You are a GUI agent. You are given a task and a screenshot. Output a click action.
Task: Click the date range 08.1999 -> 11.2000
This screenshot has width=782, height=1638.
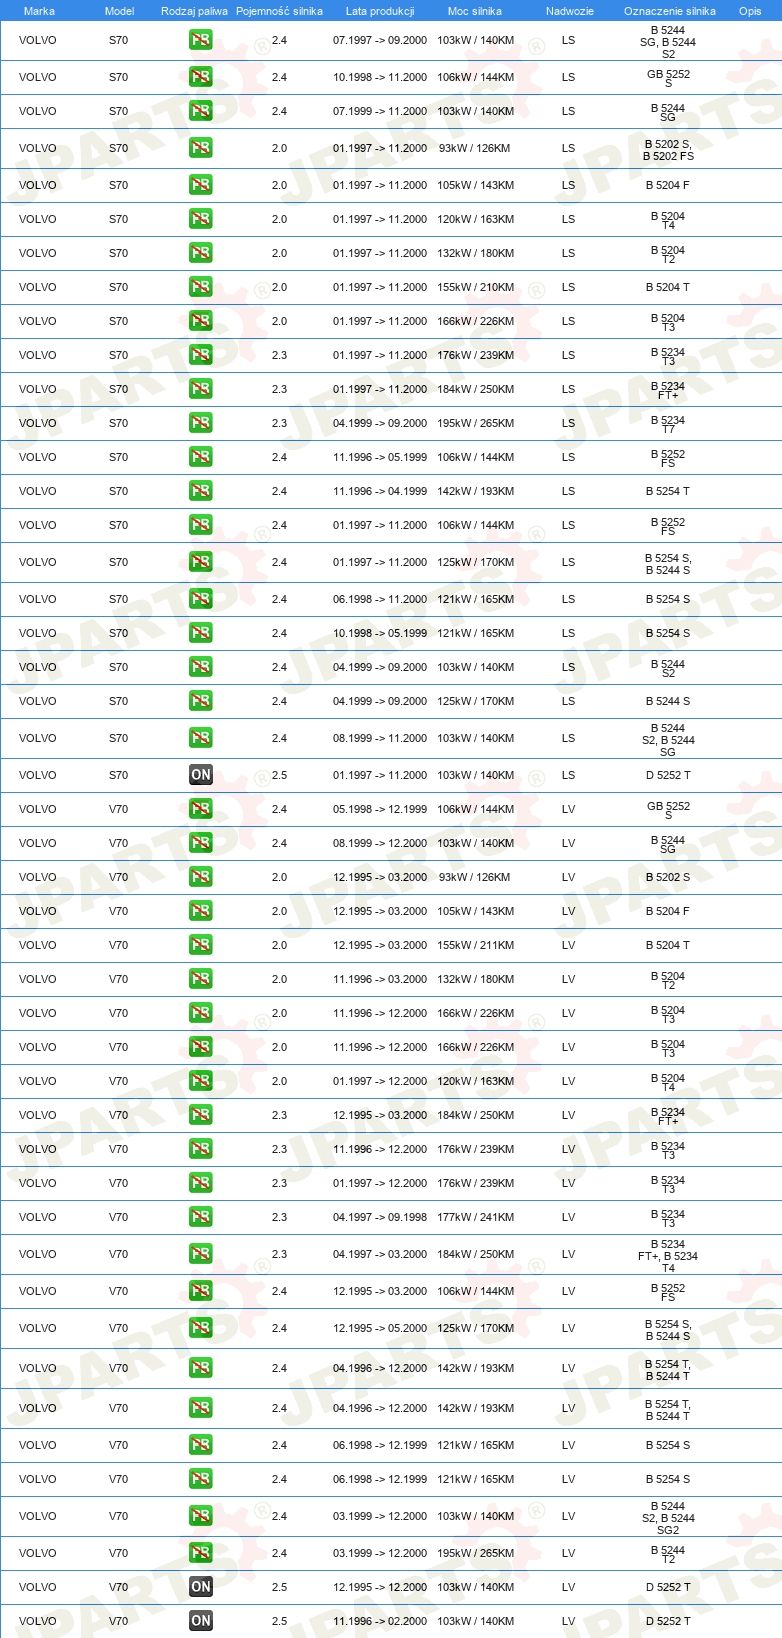tap(380, 738)
